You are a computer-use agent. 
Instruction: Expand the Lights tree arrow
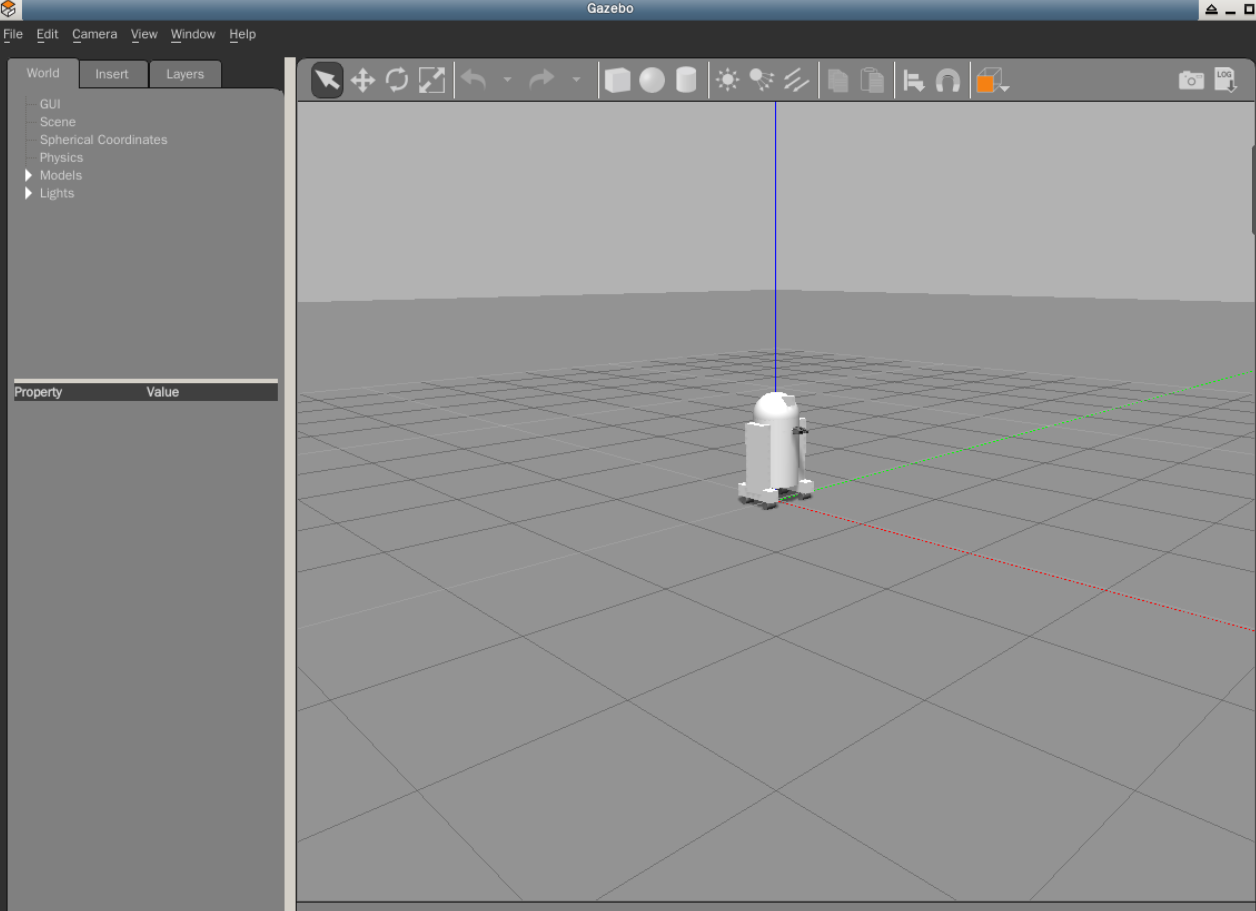pyautogui.click(x=29, y=193)
